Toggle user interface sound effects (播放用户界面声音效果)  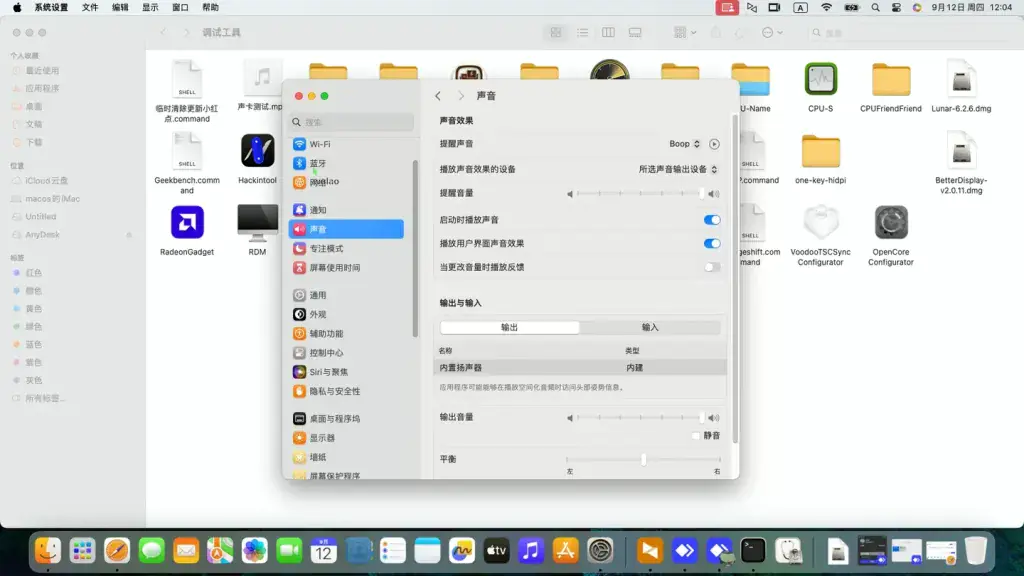coord(712,244)
